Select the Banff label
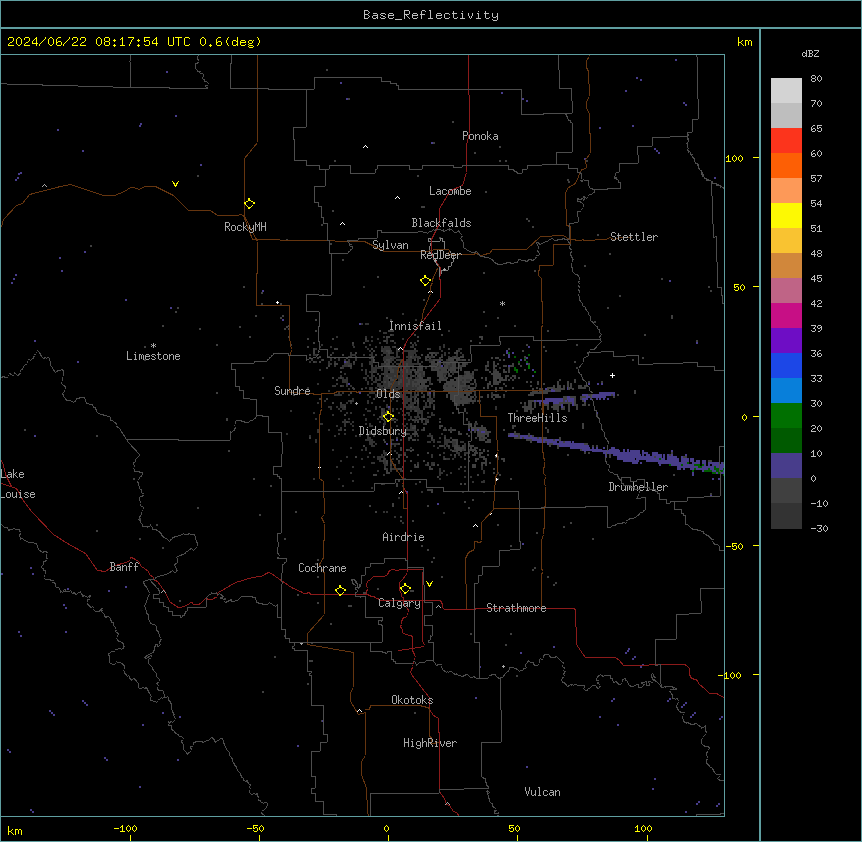Viewport: 862px width, 842px height. (x=124, y=567)
